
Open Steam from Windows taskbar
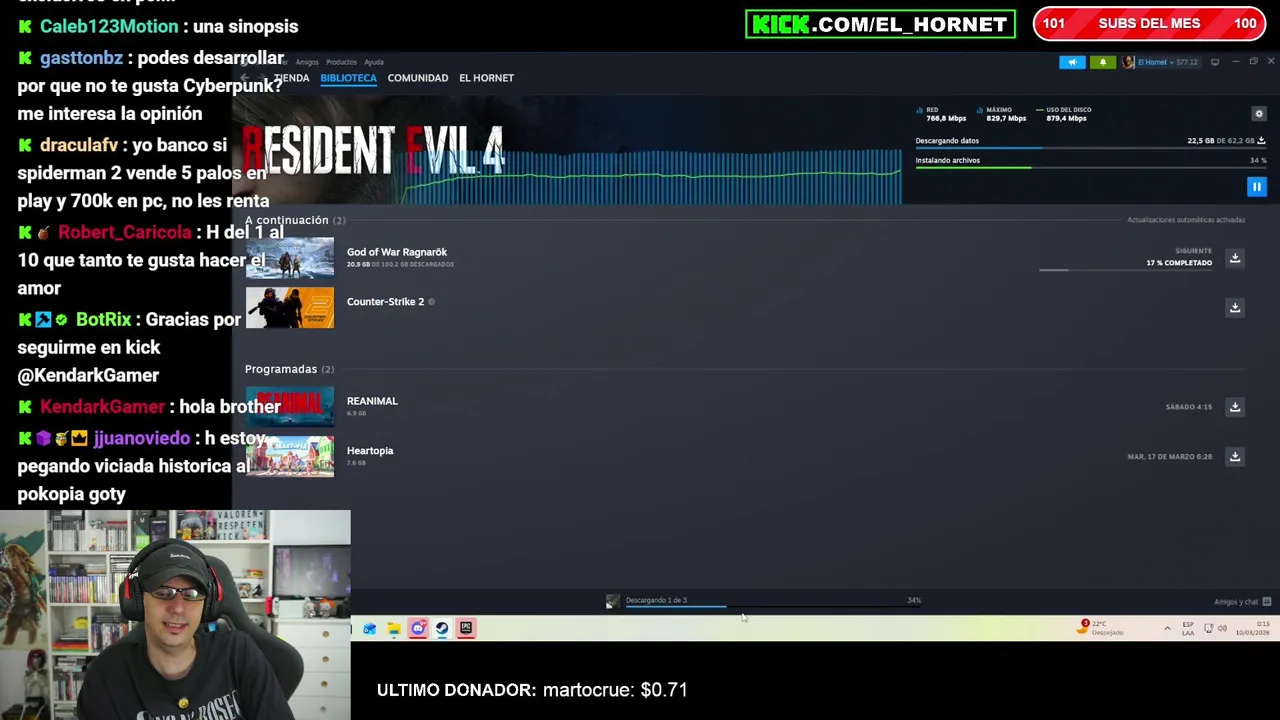click(x=442, y=629)
